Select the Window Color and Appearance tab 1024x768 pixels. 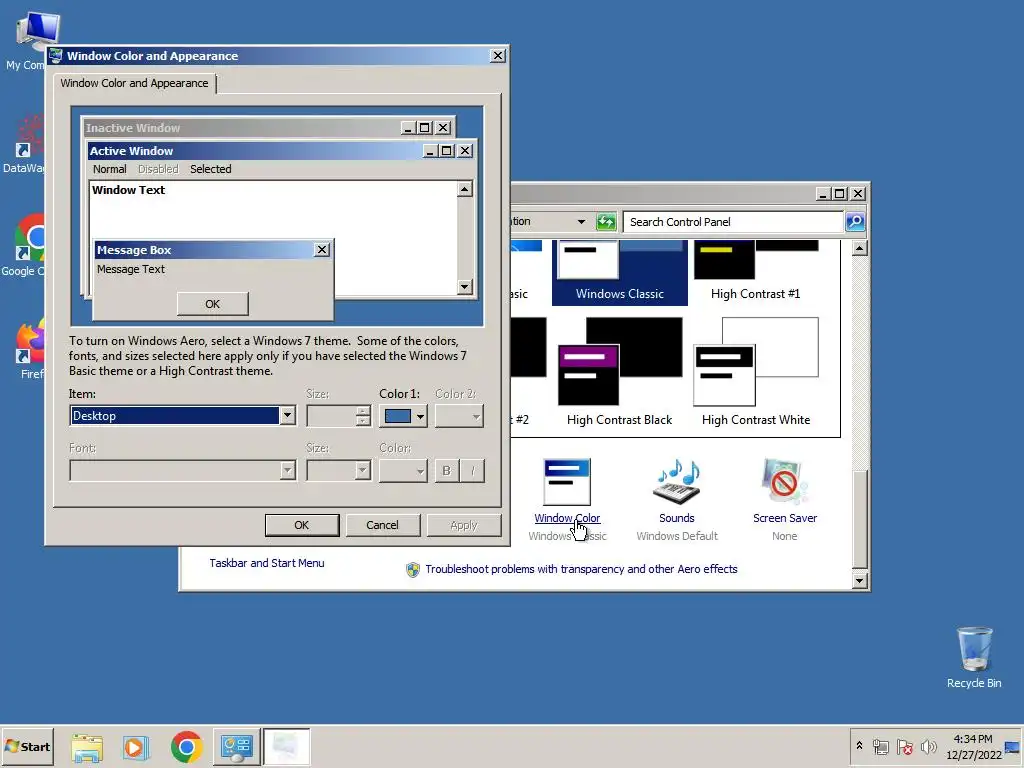pos(135,83)
